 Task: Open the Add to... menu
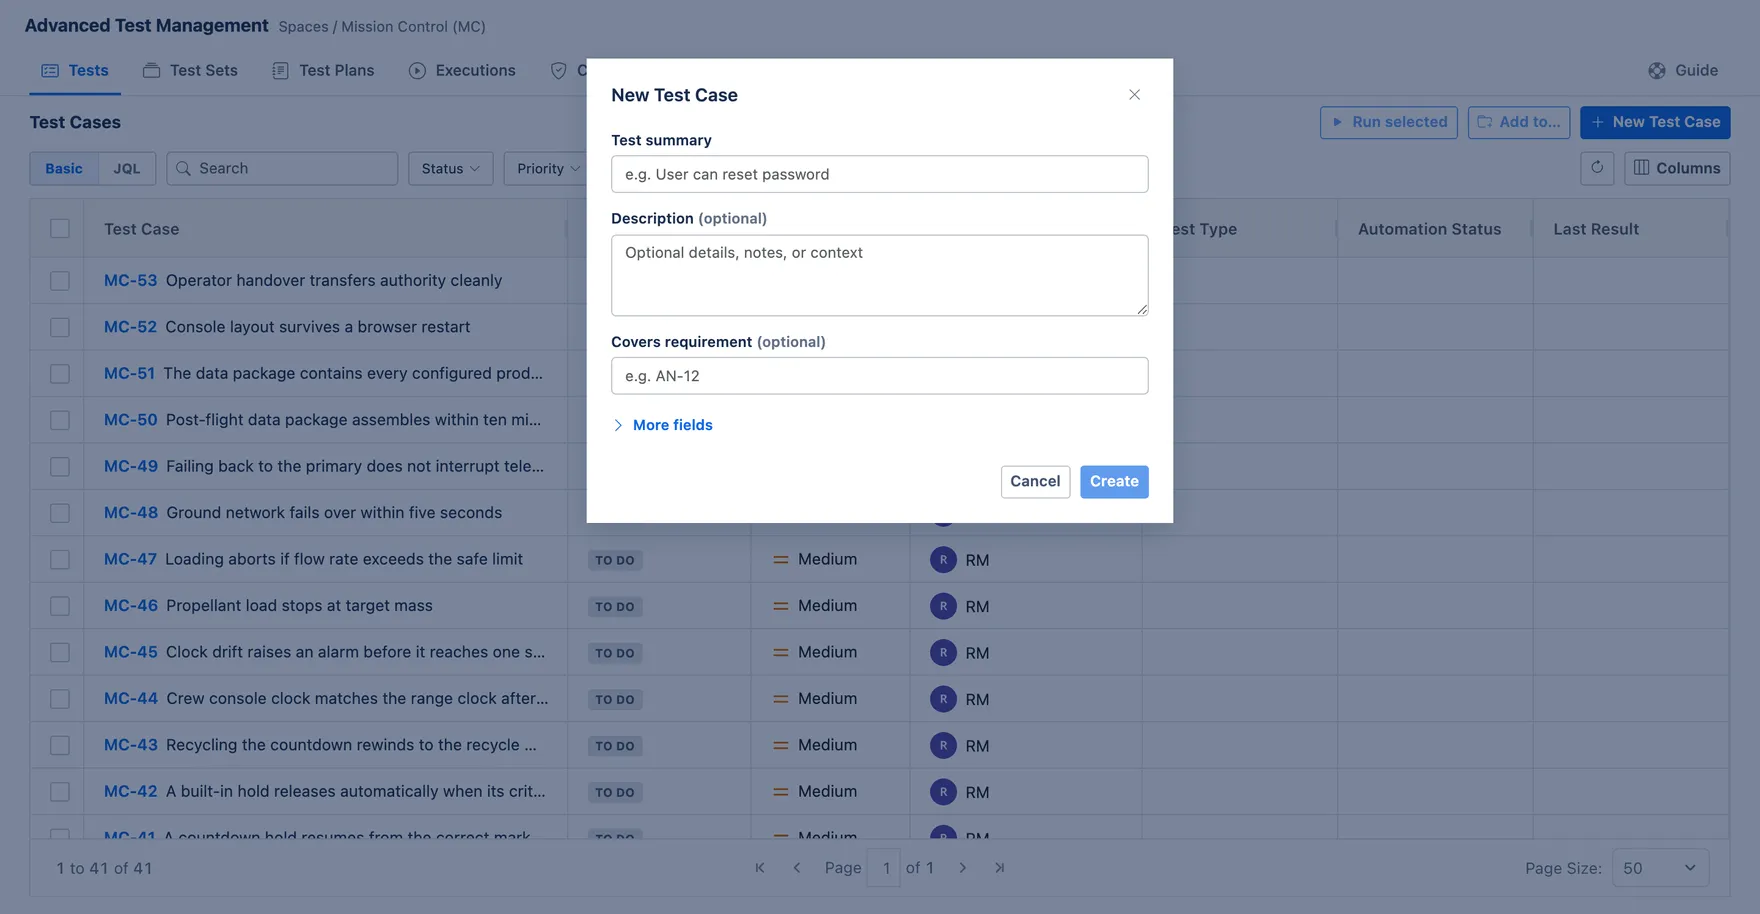(x=1518, y=122)
